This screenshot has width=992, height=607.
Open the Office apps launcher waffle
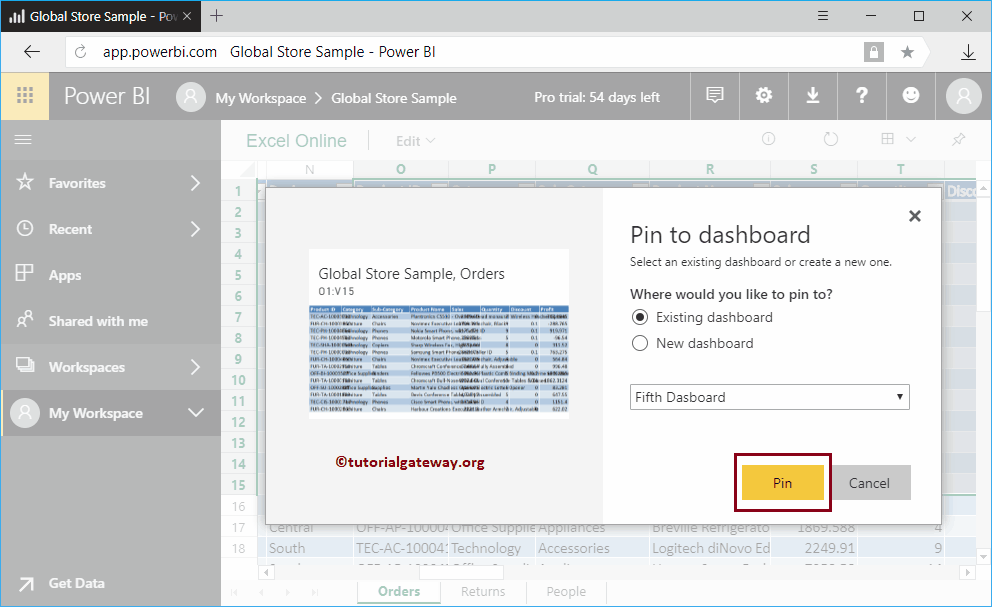pyautogui.click(x=22, y=96)
